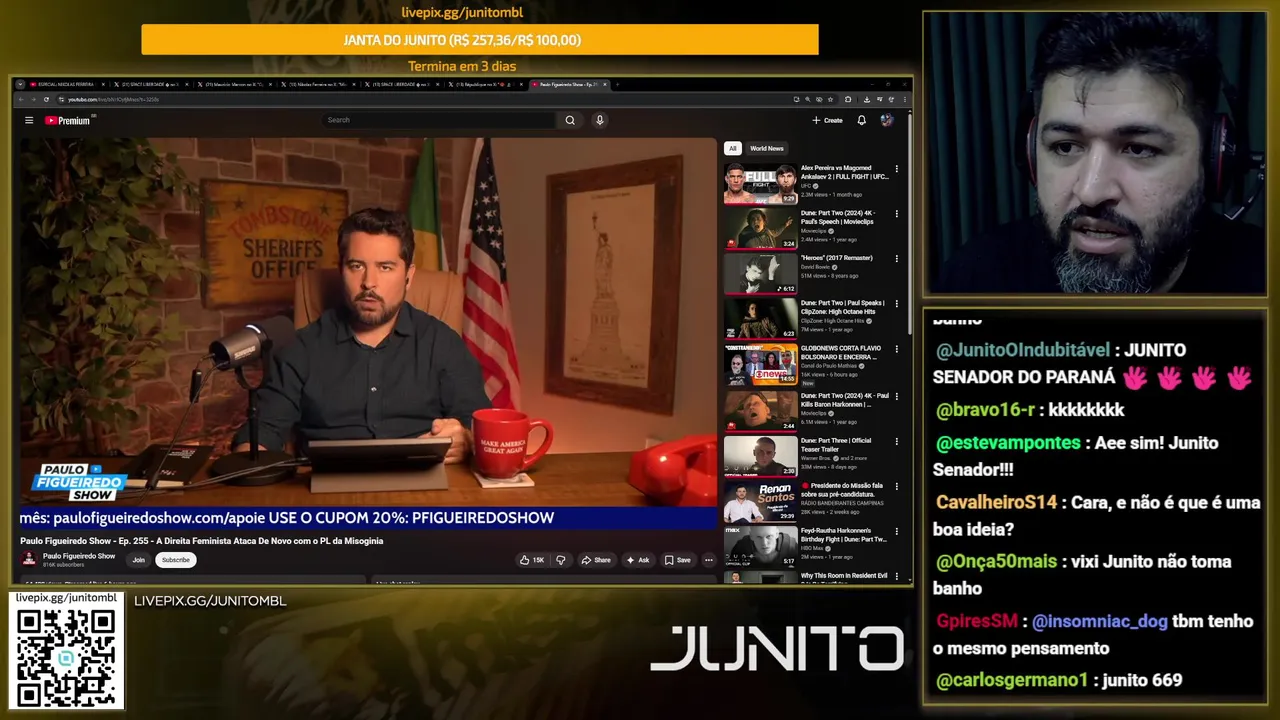
Task: Click the YouTube search input field
Action: coord(440,120)
